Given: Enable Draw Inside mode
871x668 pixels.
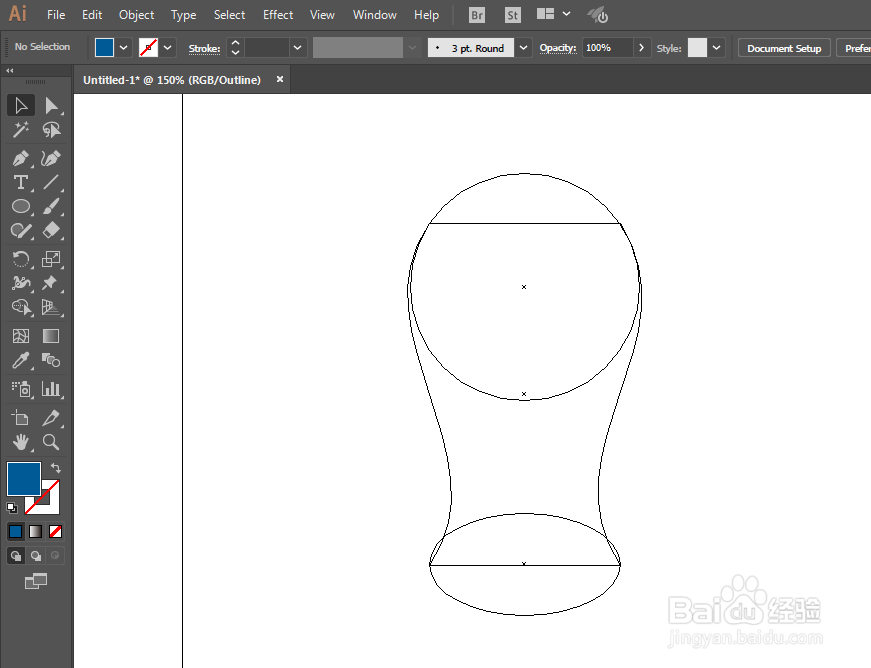Looking at the screenshot, I should 55,555.
